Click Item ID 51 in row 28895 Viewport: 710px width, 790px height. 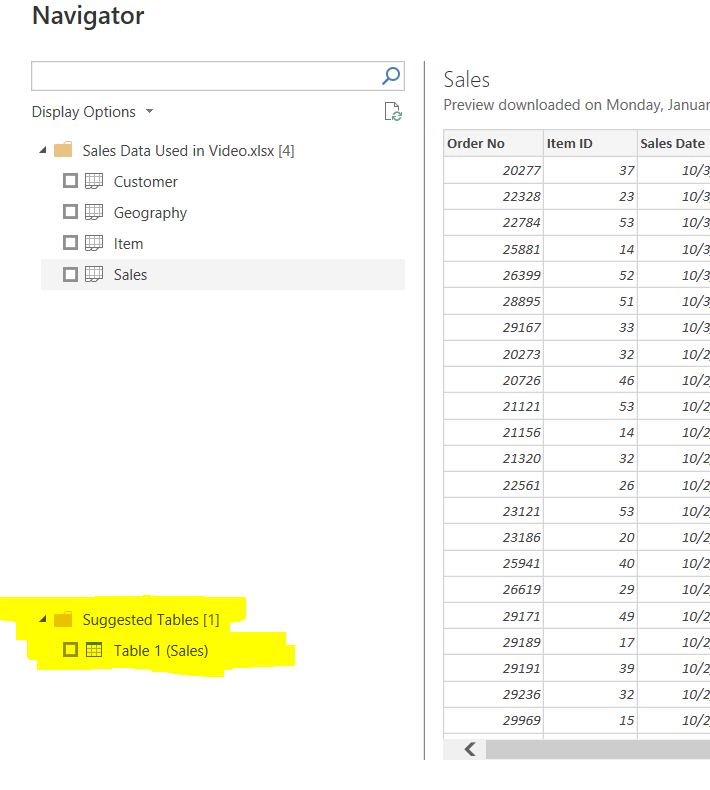tap(590, 302)
